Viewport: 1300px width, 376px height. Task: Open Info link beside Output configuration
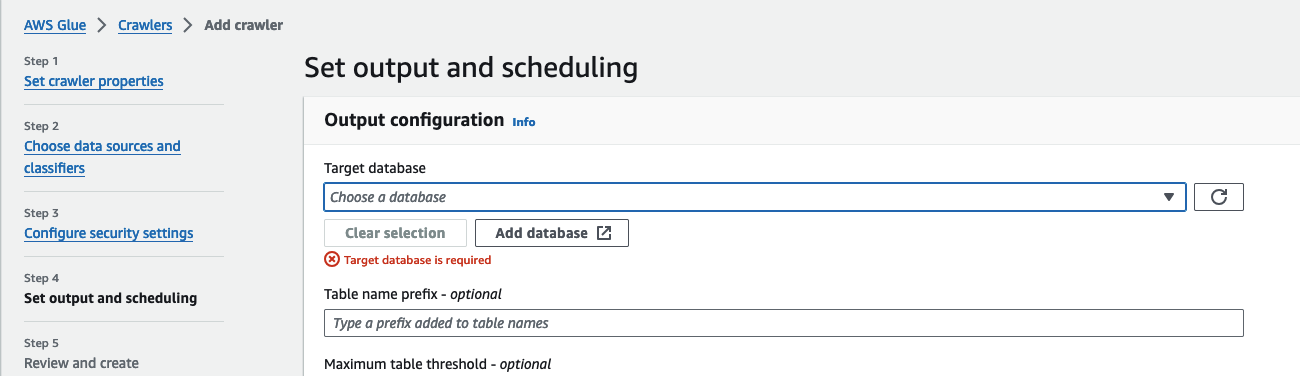tap(524, 122)
